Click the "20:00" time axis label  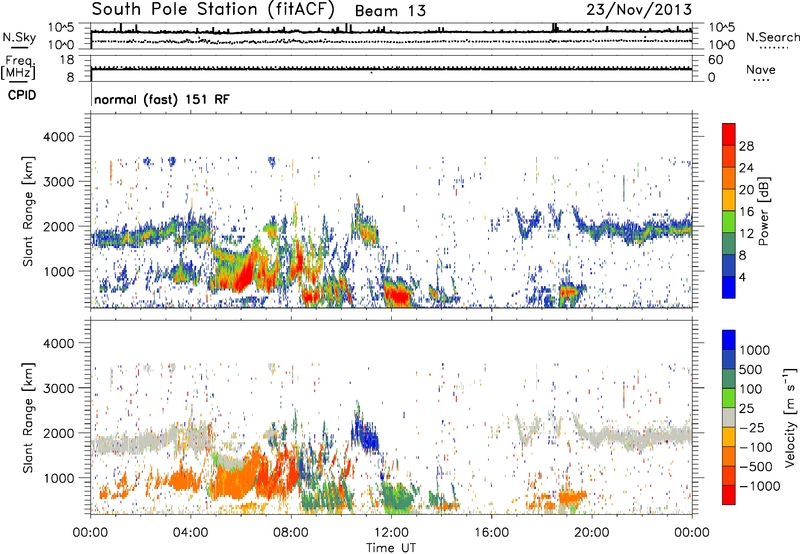[x=592, y=533]
